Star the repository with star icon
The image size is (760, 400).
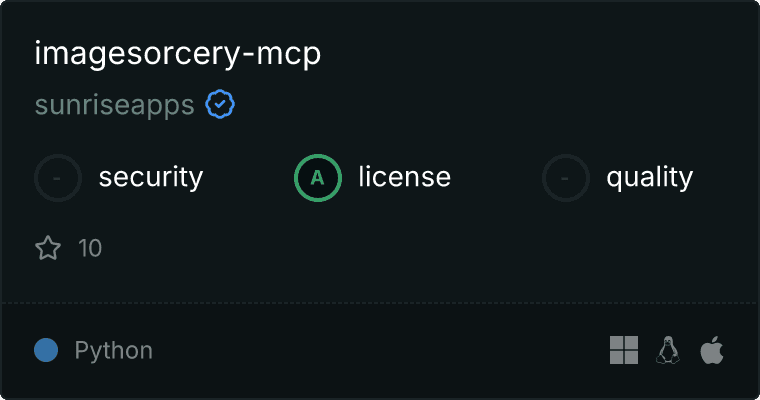click(48, 248)
